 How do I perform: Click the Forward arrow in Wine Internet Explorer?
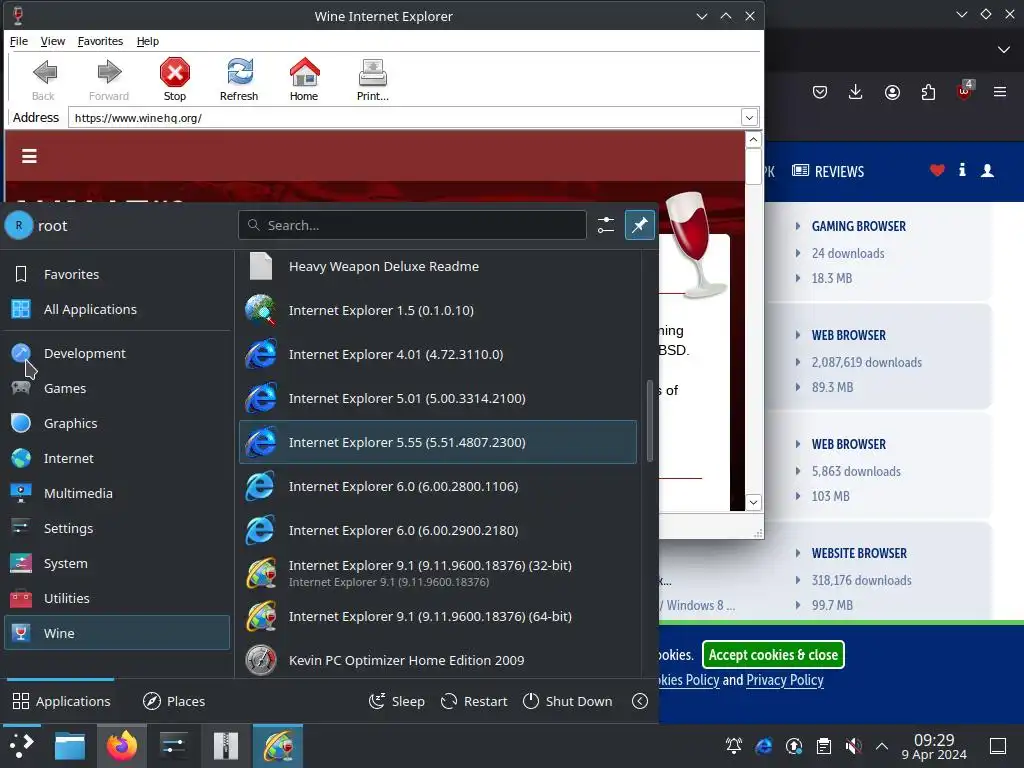tap(109, 72)
